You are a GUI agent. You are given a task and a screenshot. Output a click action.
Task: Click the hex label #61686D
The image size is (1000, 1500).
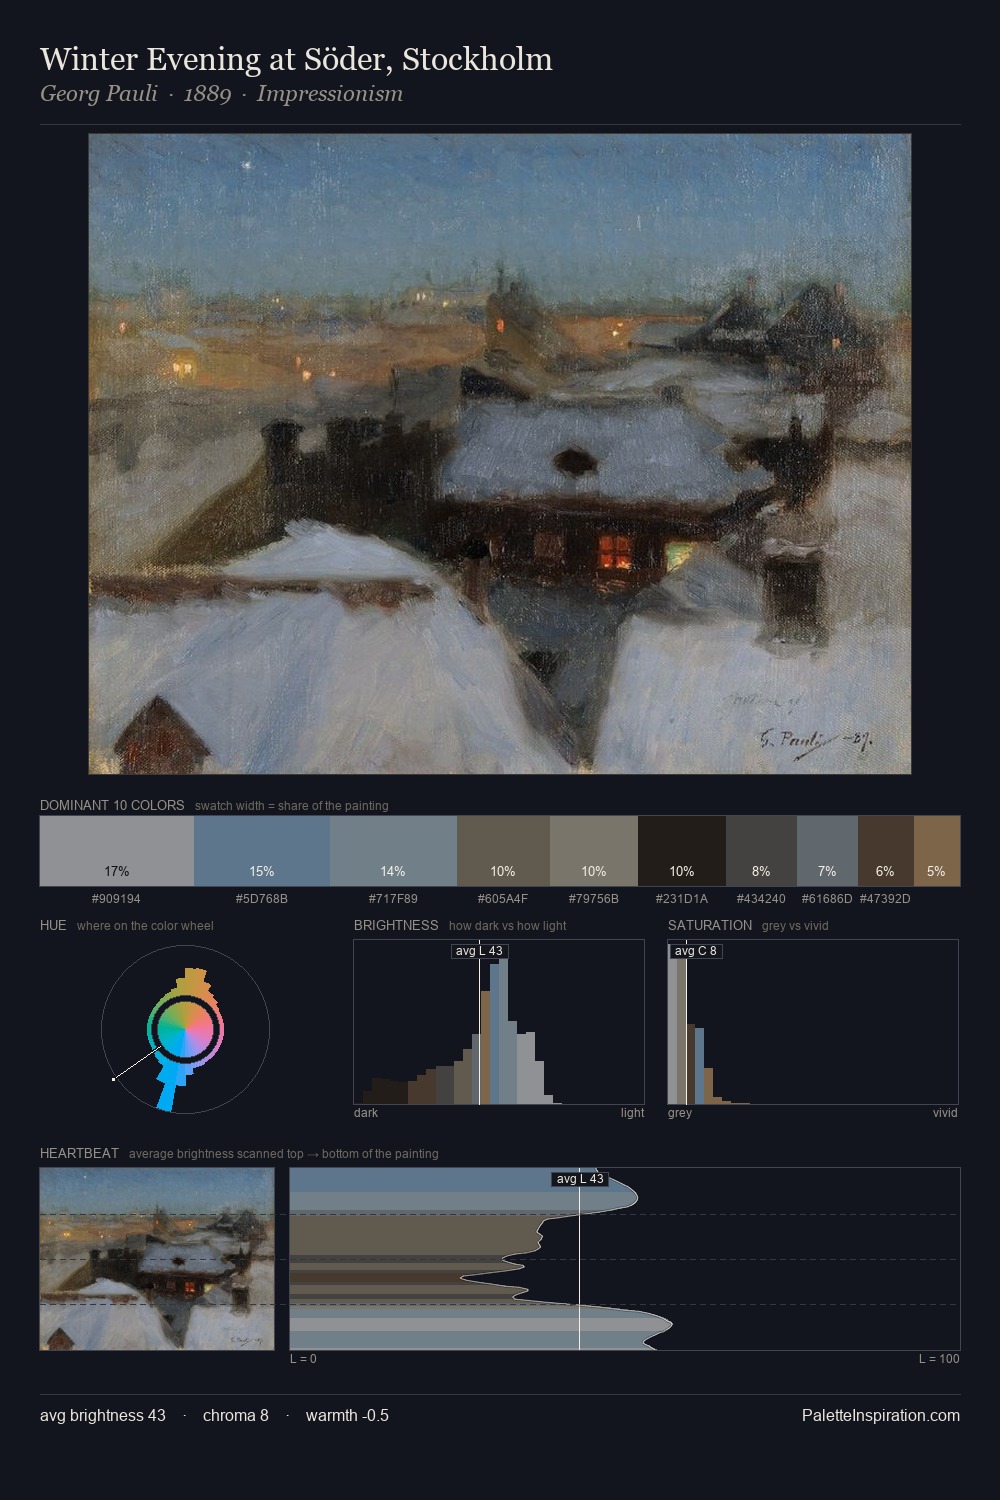[x=827, y=899]
